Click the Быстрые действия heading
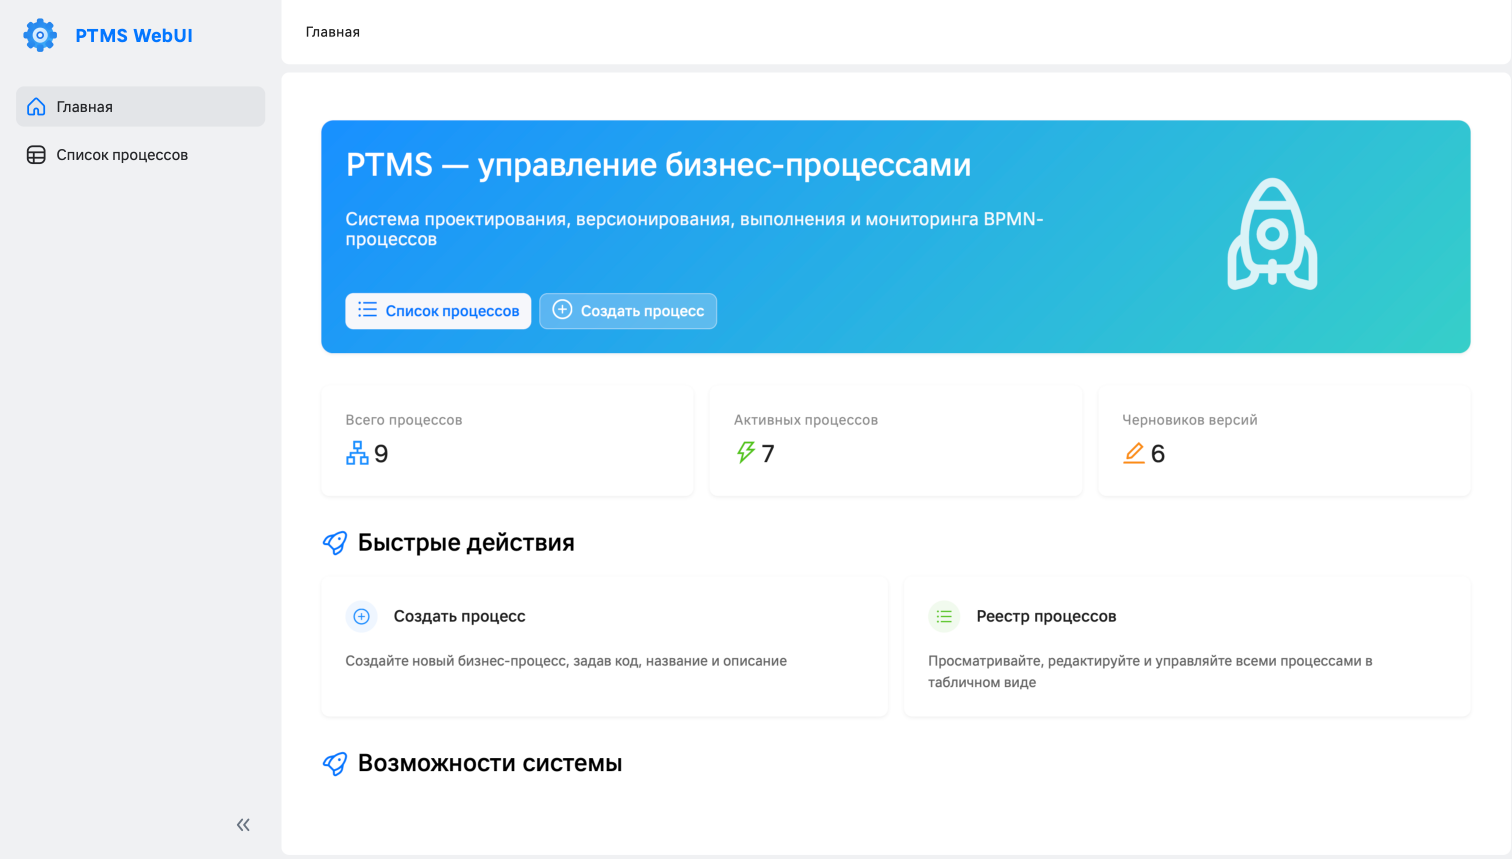This screenshot has height=859, width=1512. [x=466, y=543]
